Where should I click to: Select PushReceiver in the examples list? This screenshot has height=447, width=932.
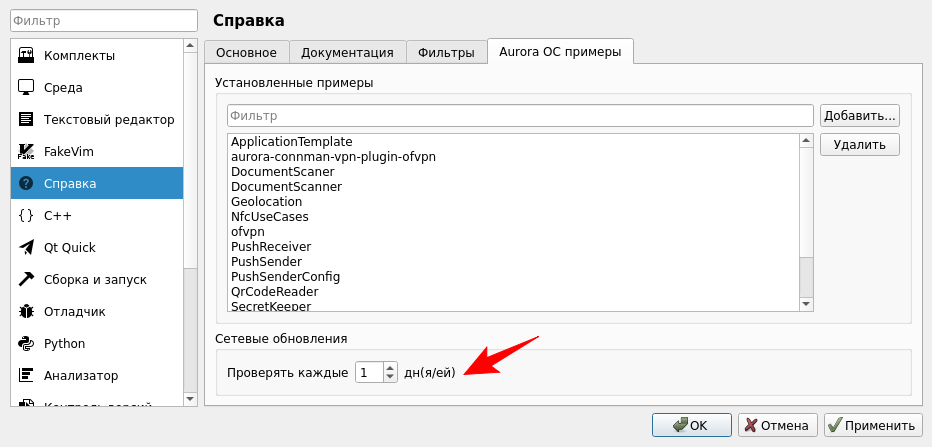(x=271, y=246)
